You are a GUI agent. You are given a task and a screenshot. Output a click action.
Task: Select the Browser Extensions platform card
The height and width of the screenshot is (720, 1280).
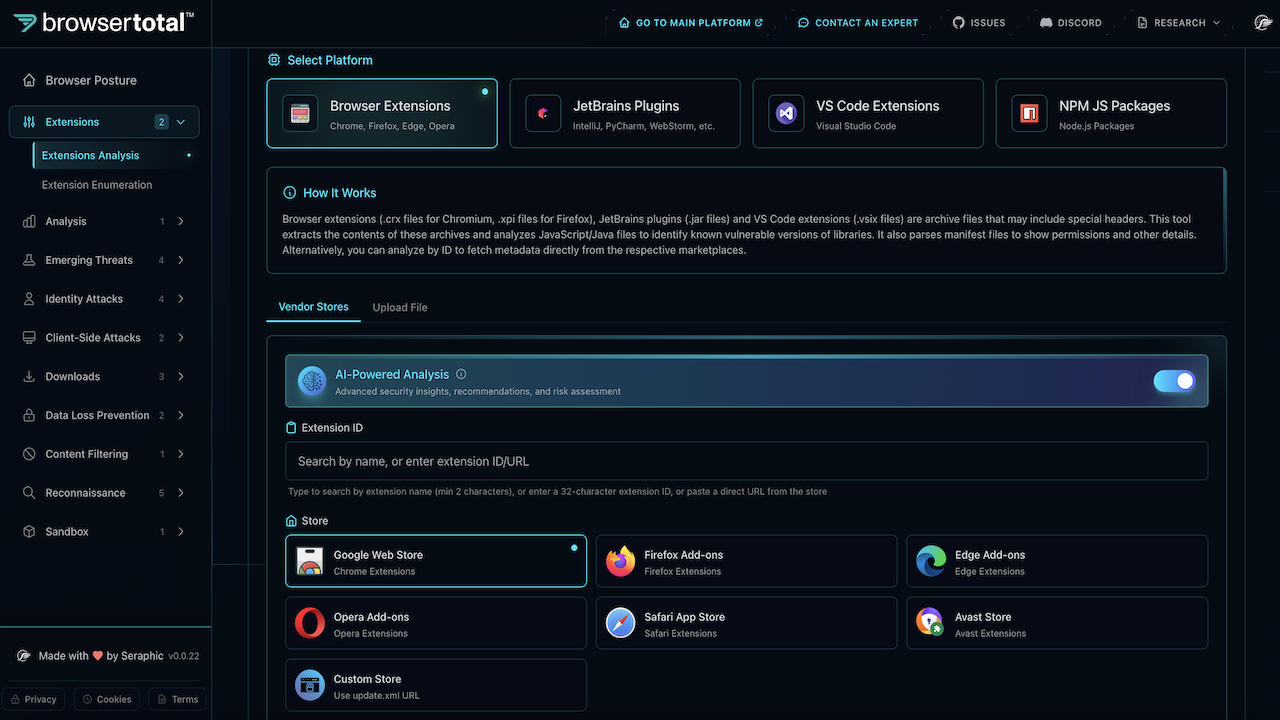pyautogui.click(x=382, y=114)
